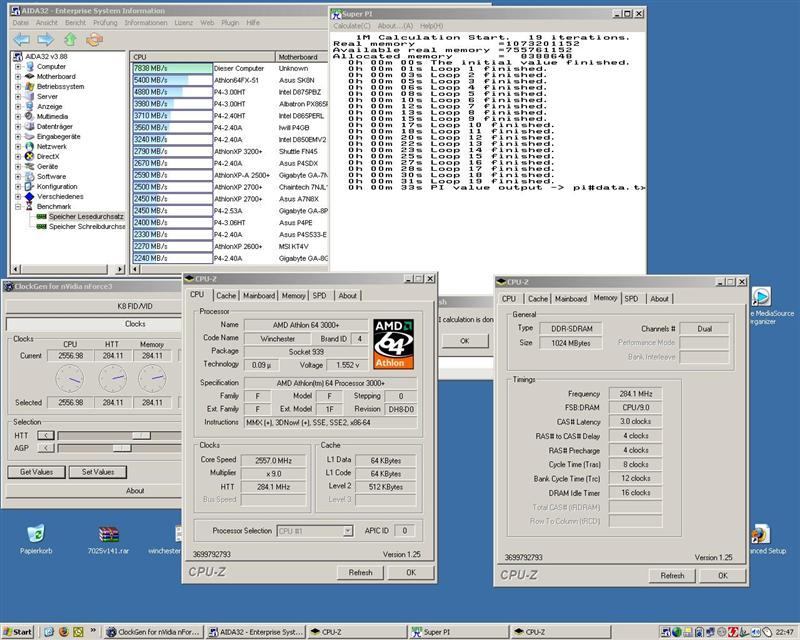Click the CPU column header in AIDA32

coord(203,57)
